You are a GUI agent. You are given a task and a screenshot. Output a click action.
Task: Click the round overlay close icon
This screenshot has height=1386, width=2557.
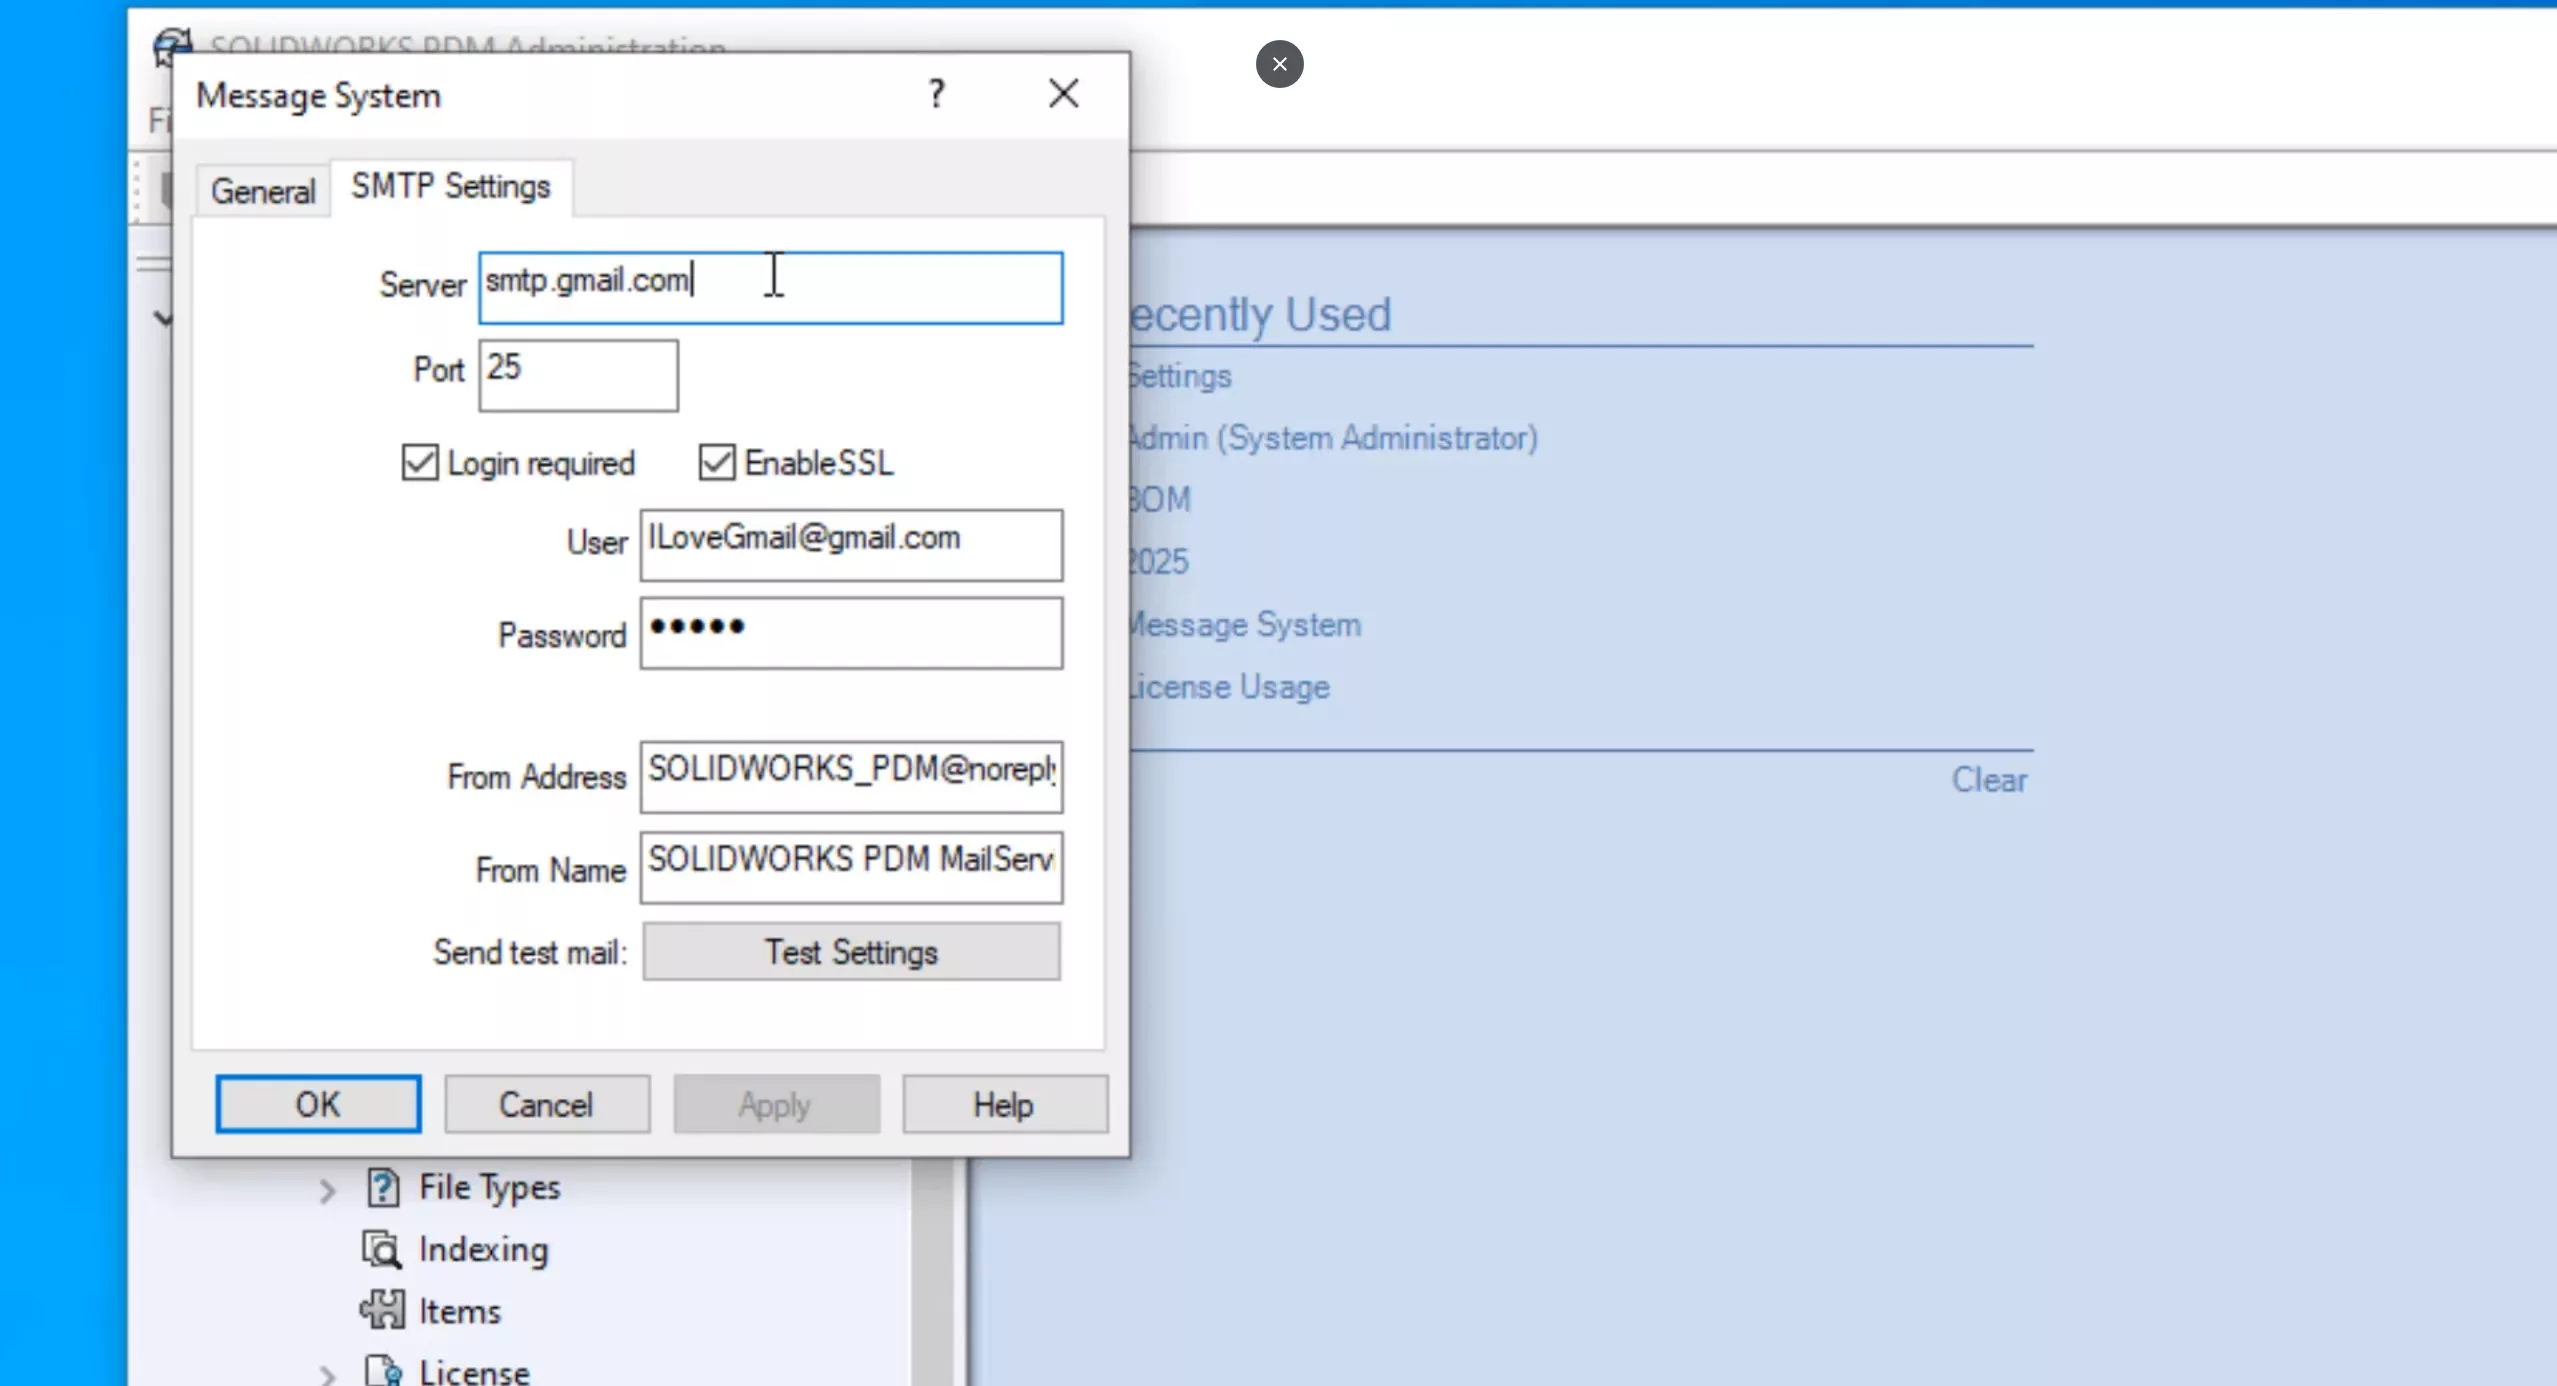(1279, 64)
